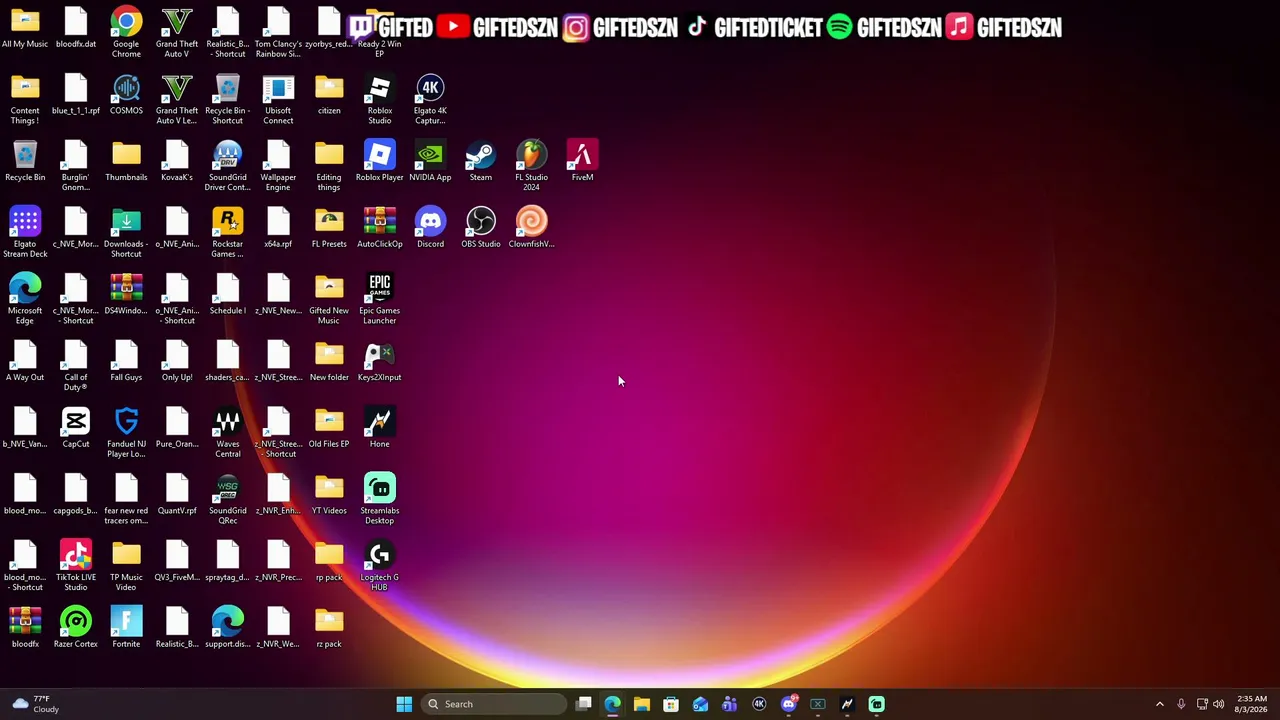The width and height of the screenshot is (1280, 720).
Task: Select the SoundGrid QRec desktop icon
Action: [x=227, y=499]
